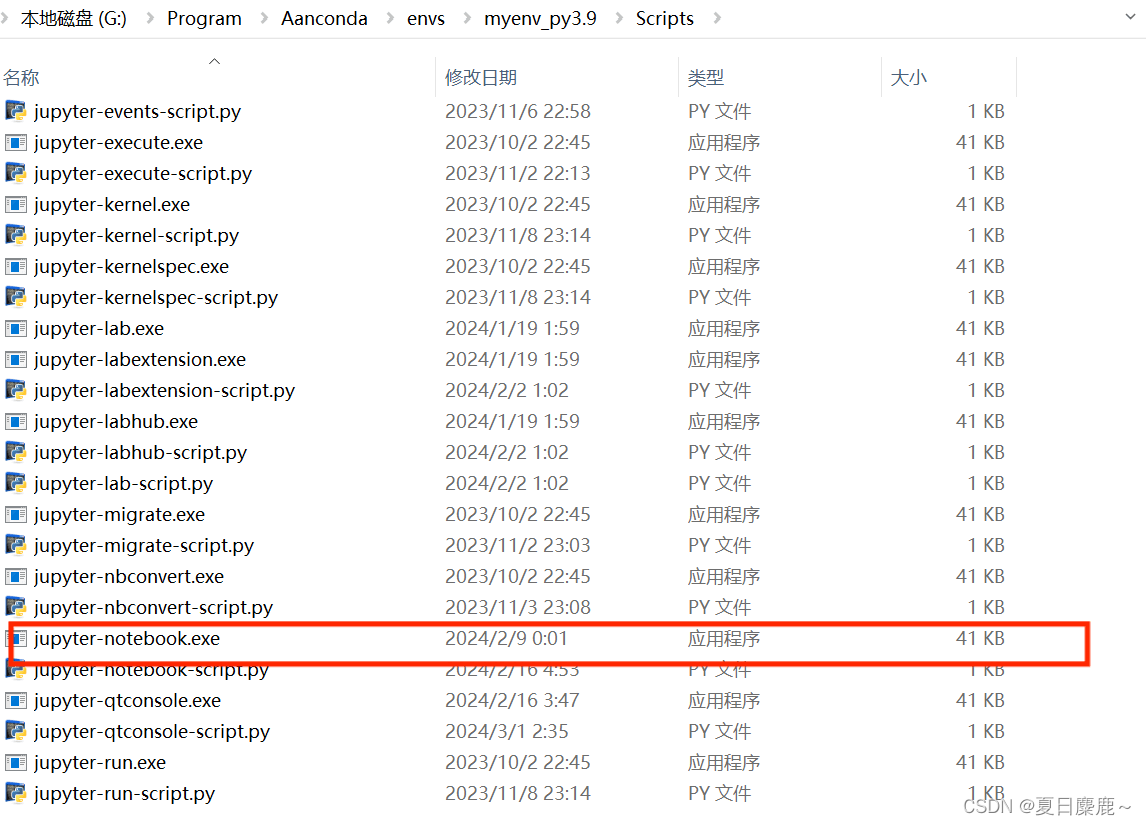
Task: Click the date 2023/11/2 23:03
Action: (518, 545)
